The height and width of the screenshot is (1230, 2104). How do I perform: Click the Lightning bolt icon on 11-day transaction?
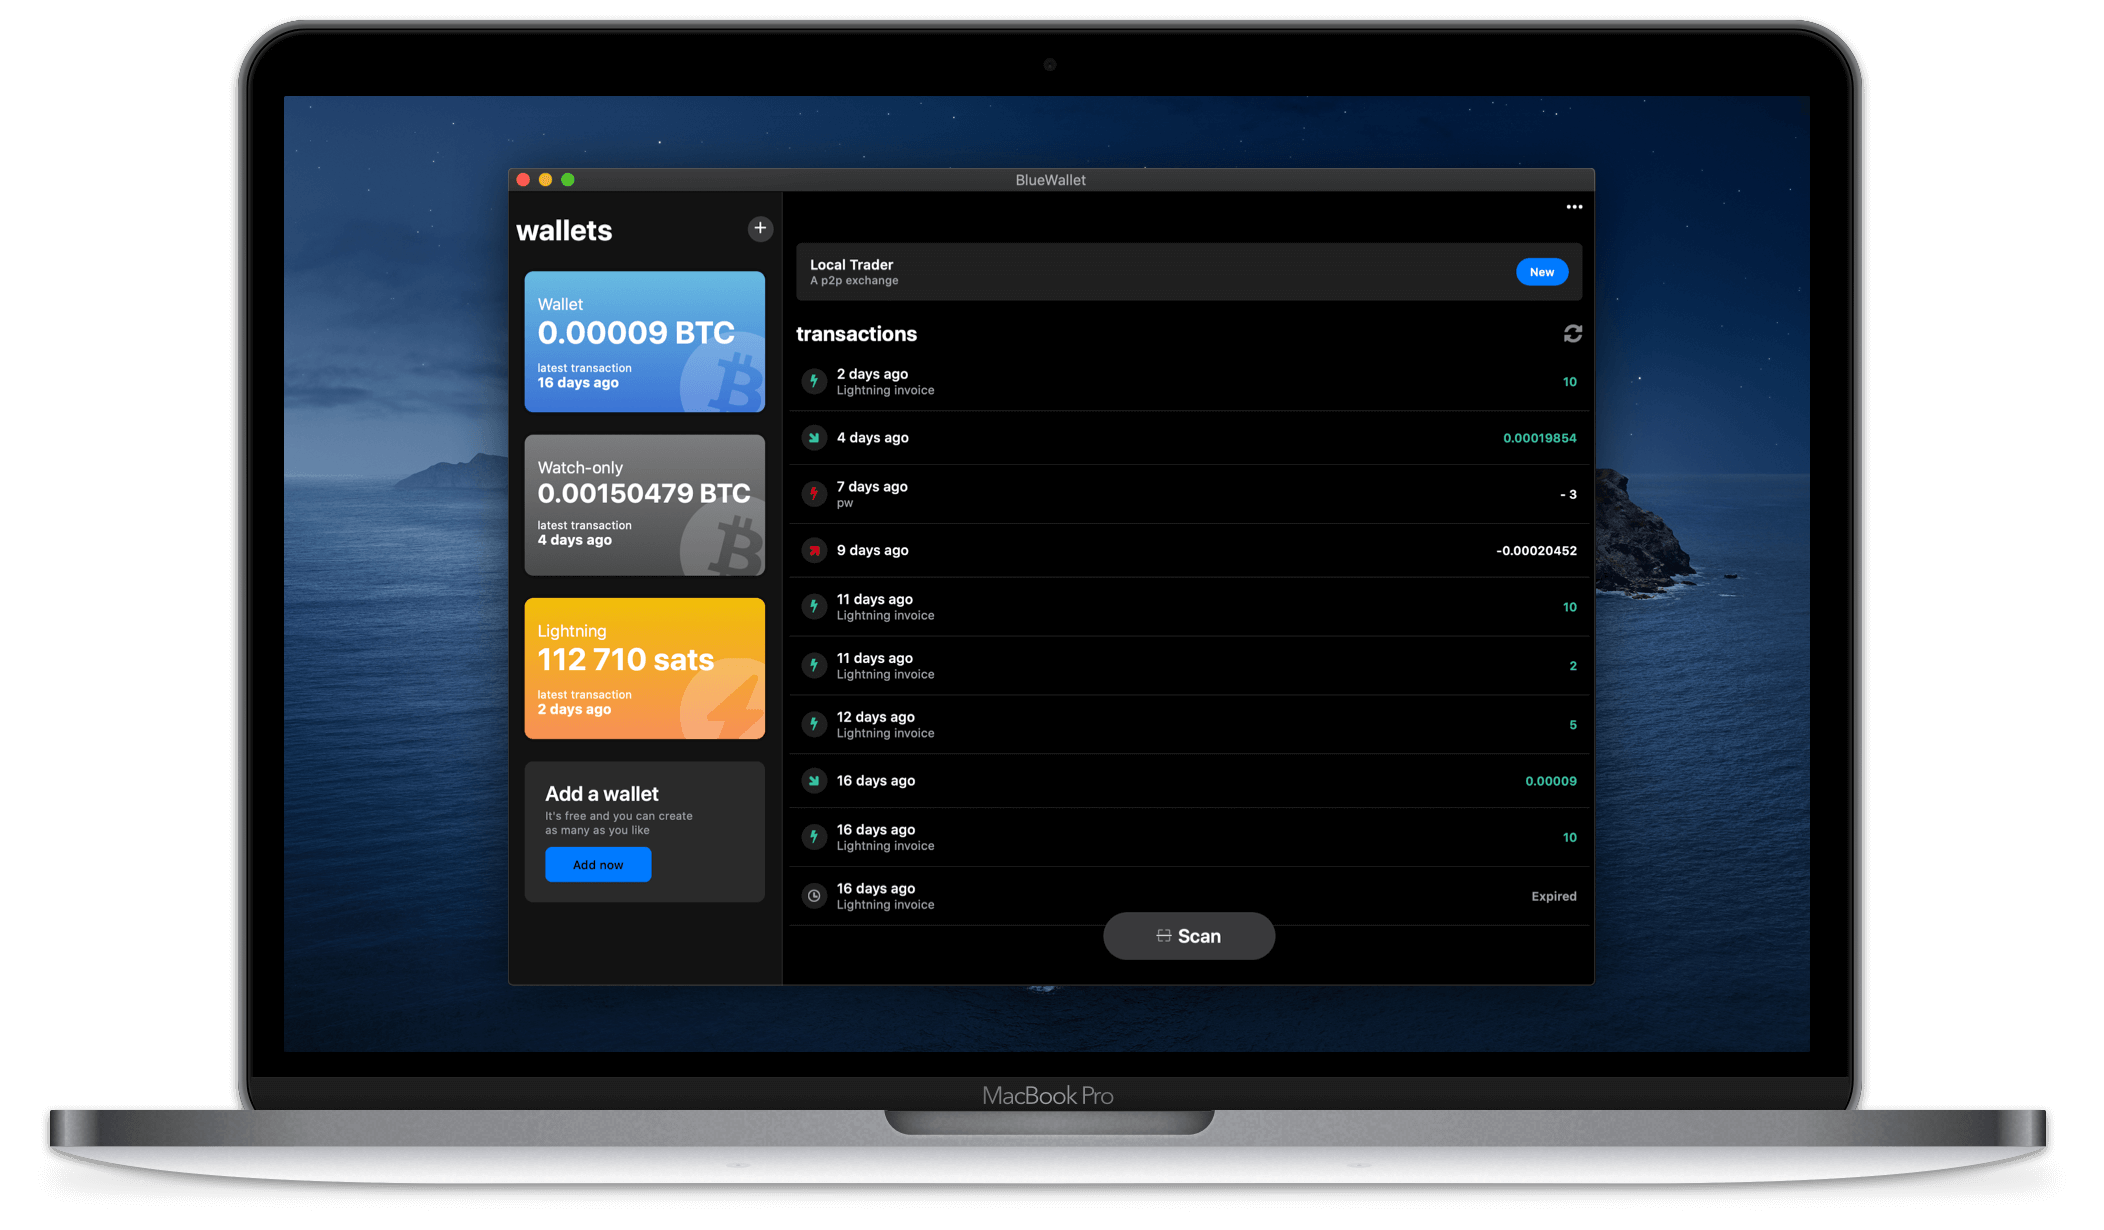[814, 605]
